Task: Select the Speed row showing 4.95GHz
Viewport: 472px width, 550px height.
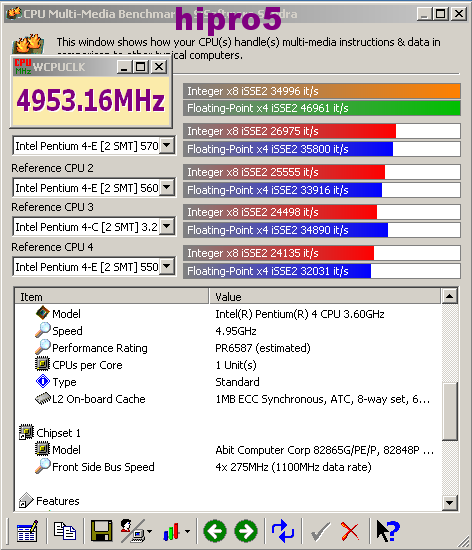Action: (x=228, y=330)
